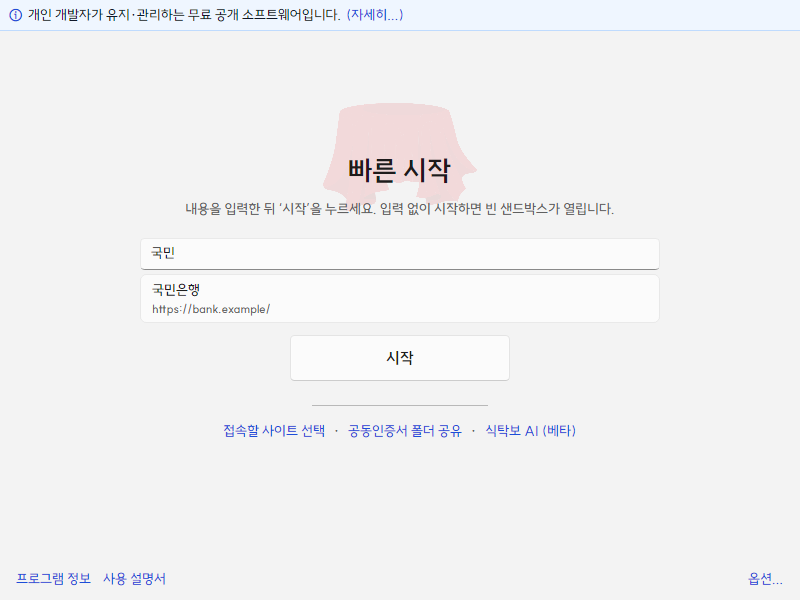Screen dimensions: 800x600
Task: Open 식탁보 AI (베타) link
Action: pyautogui.click(x=530, y=431)
